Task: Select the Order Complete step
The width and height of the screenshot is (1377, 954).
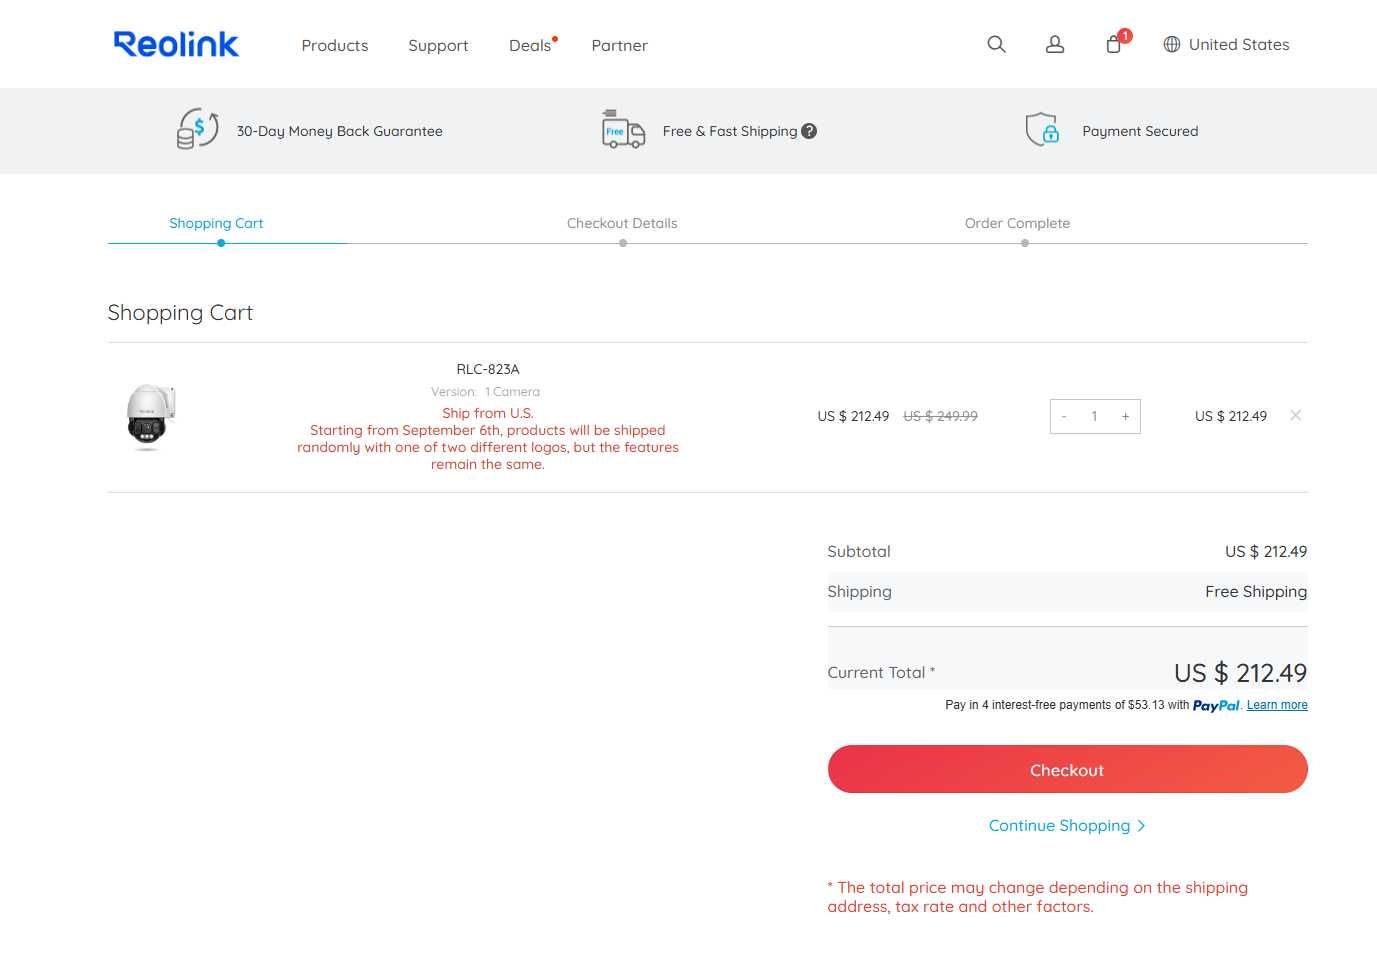Action: point(1017,223)
